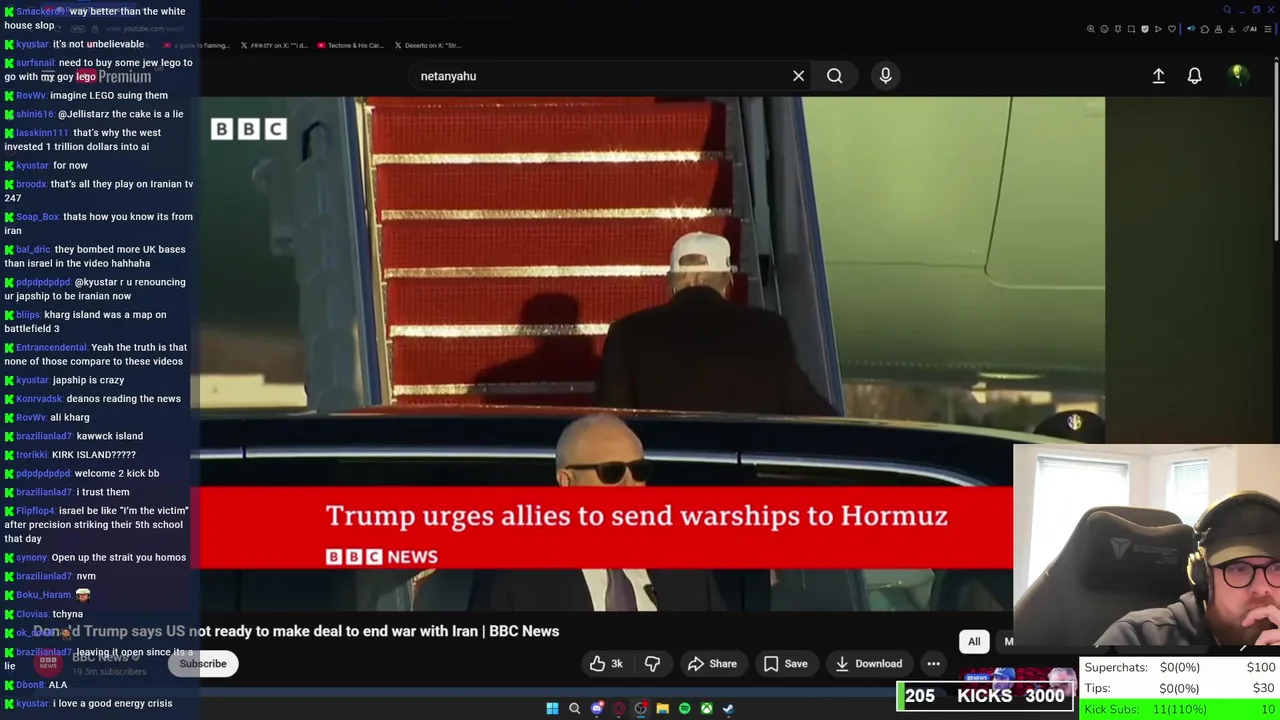Toggle the ad-blocker shield icon
The width and height of the screenshot is (1280, 720).
point(1145,29)
